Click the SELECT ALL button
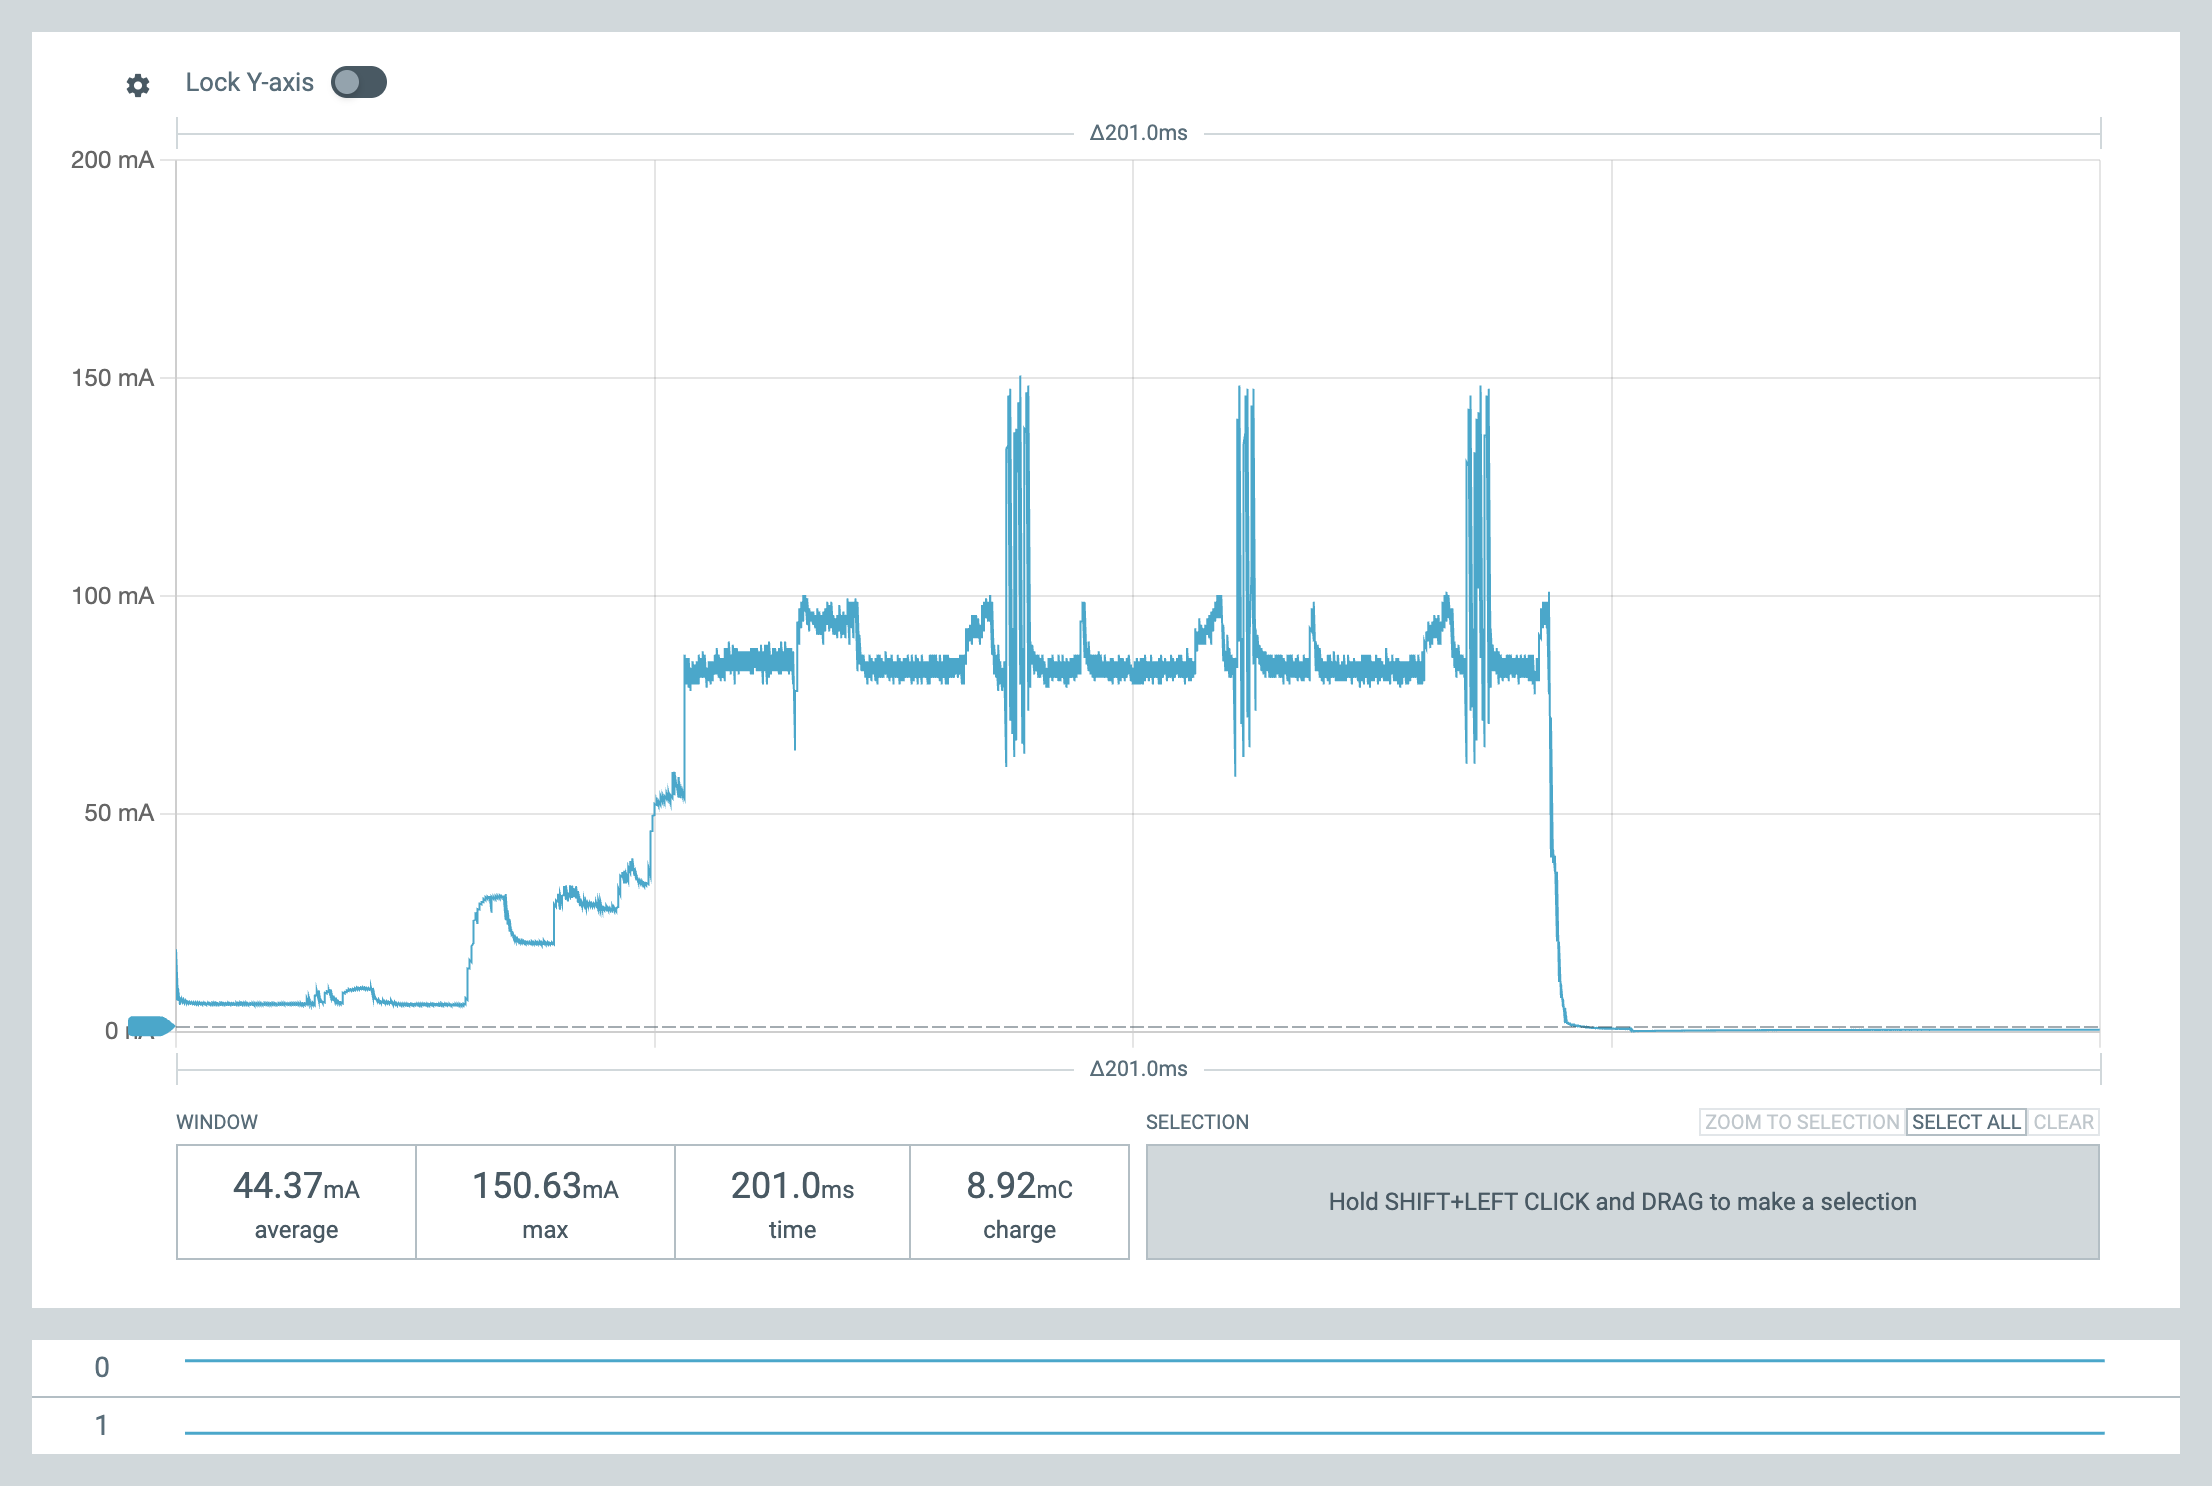This screenshot has width=2212, height=1486. pos(1965,1122)
